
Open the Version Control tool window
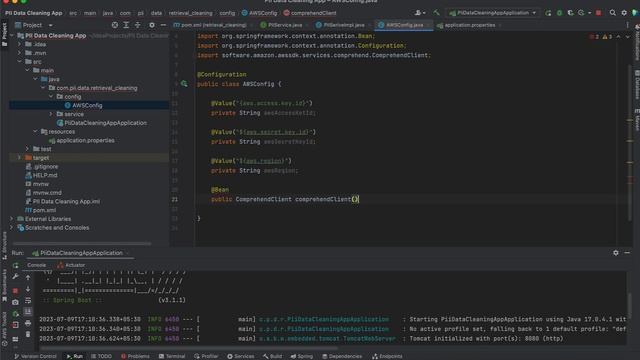(x=35, y=356)
